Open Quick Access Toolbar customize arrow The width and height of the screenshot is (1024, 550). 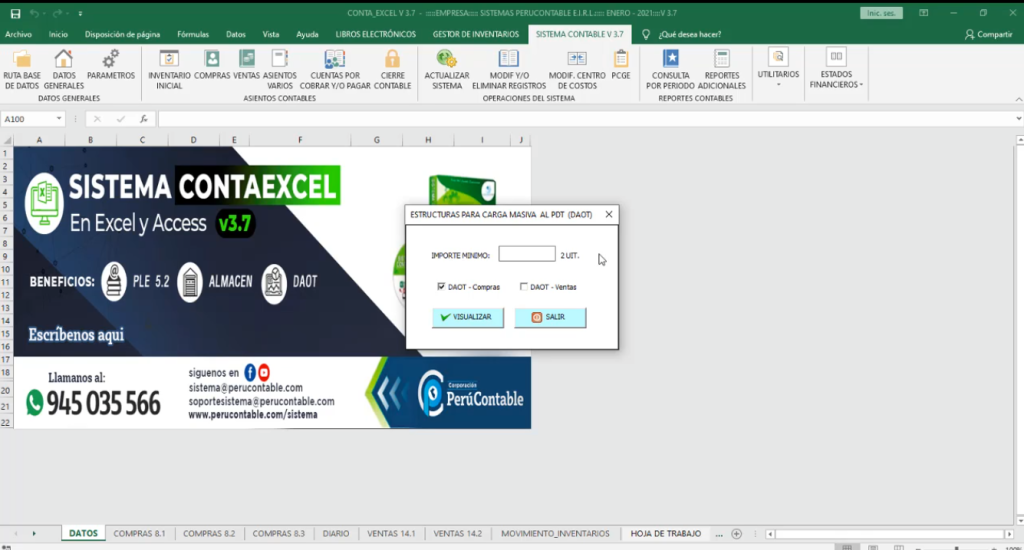(x=80, y=13)
